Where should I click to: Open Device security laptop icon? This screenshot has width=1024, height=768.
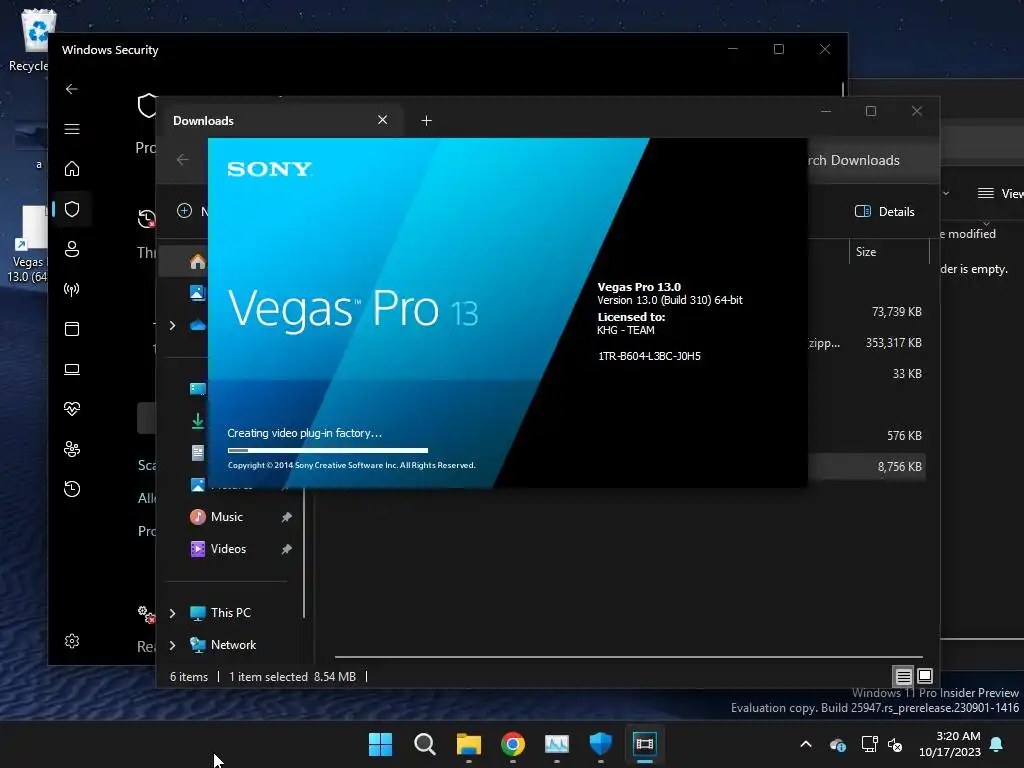tap(72, 369)
